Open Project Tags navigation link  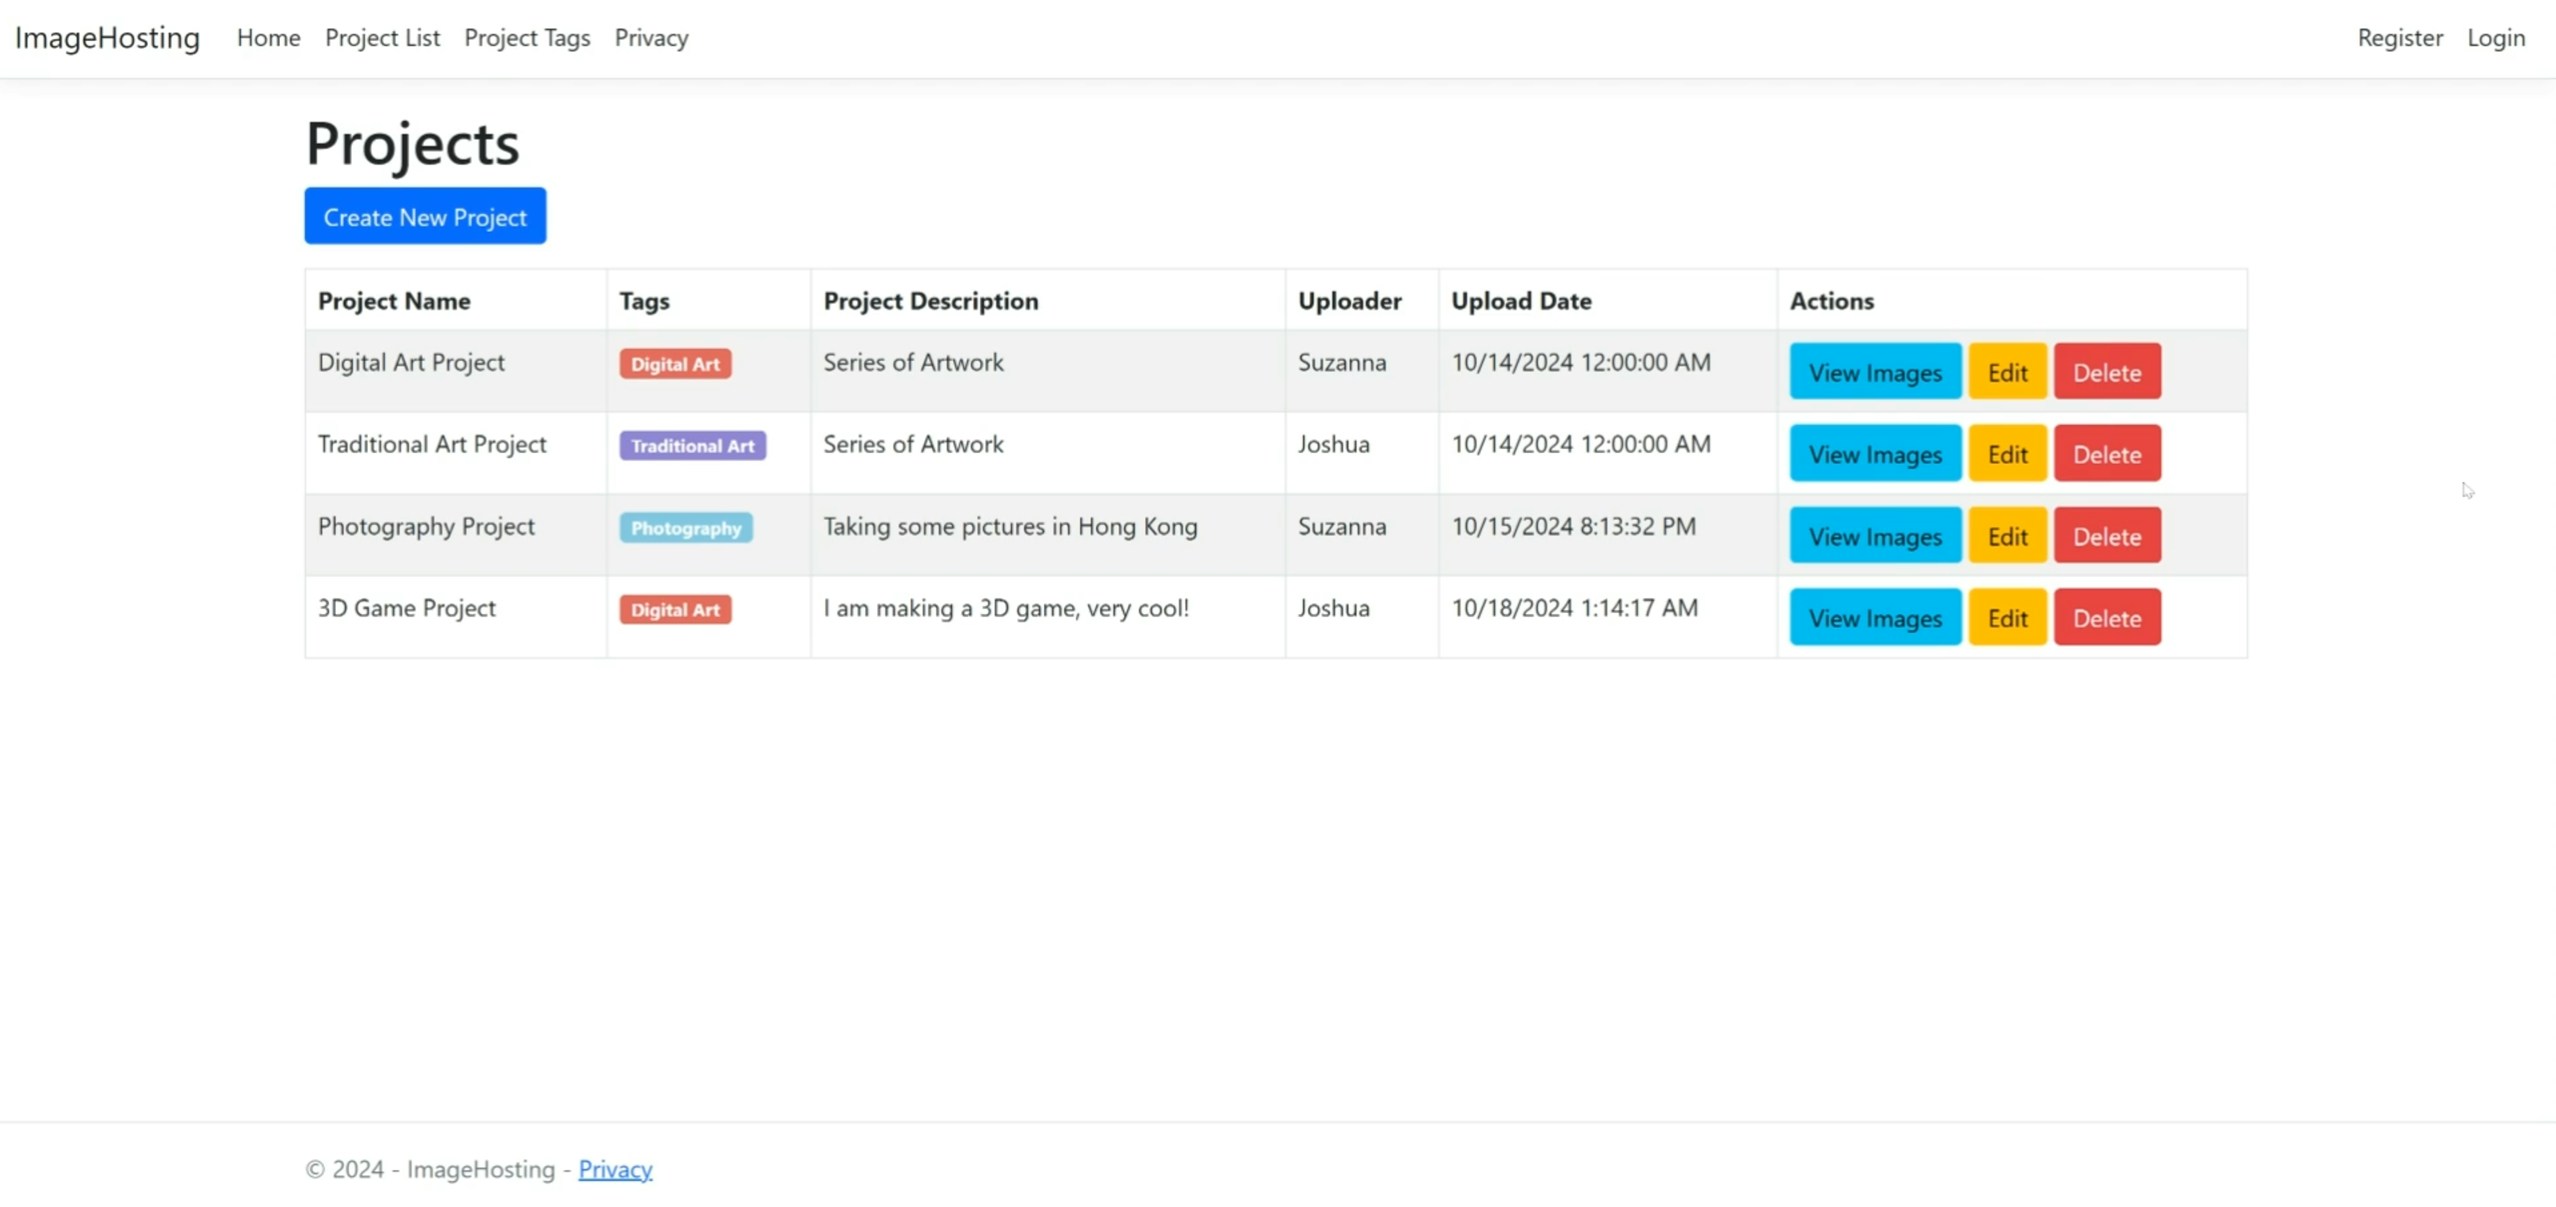pyautogui.click(x=527, y=38)
